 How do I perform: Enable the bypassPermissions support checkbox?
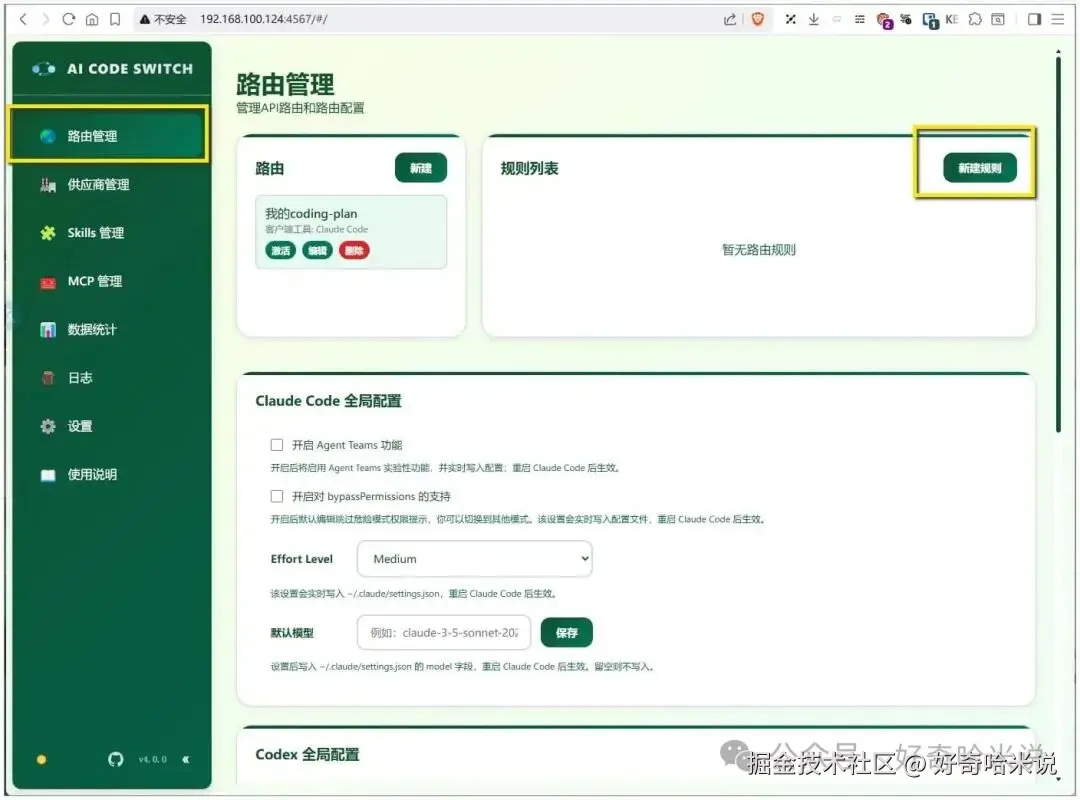(x=277, y=496)
